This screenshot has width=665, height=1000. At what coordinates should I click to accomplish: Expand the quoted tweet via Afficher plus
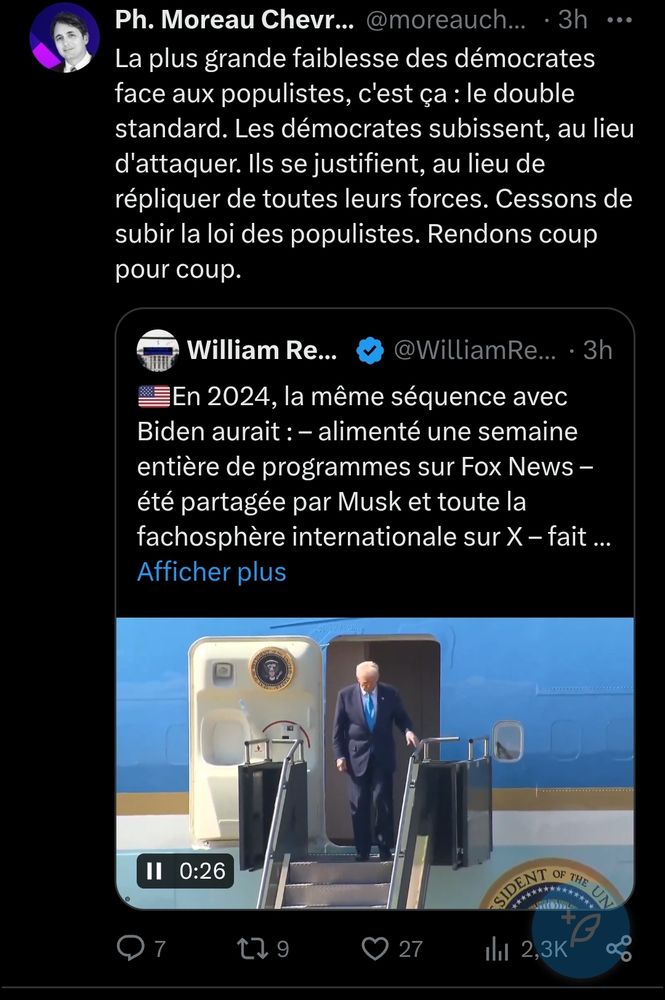click(211, 571)
